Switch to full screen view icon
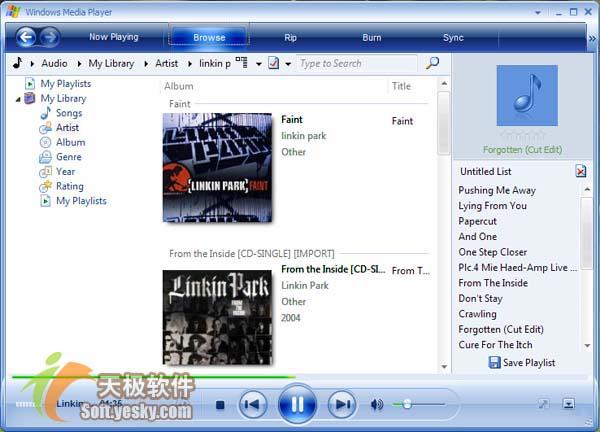The width and height of the screenshot is (600, 432). point(543,403)
